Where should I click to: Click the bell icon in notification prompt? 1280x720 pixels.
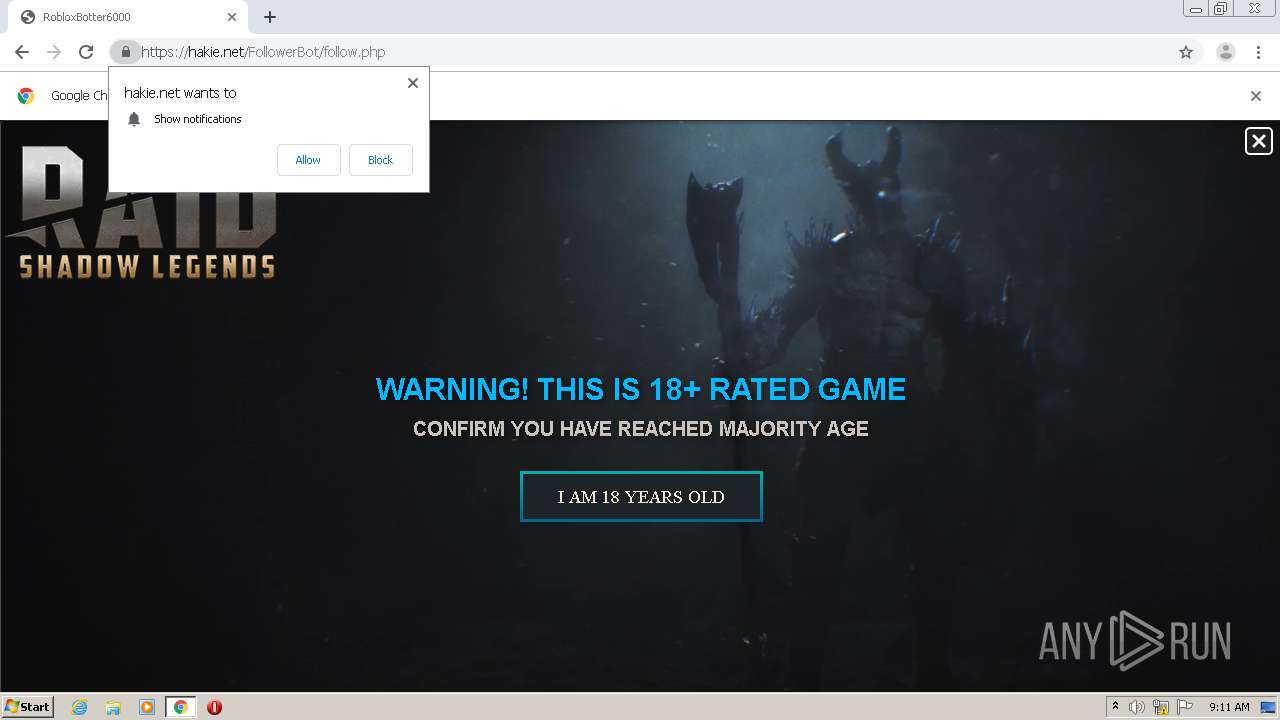pos(134,119)
